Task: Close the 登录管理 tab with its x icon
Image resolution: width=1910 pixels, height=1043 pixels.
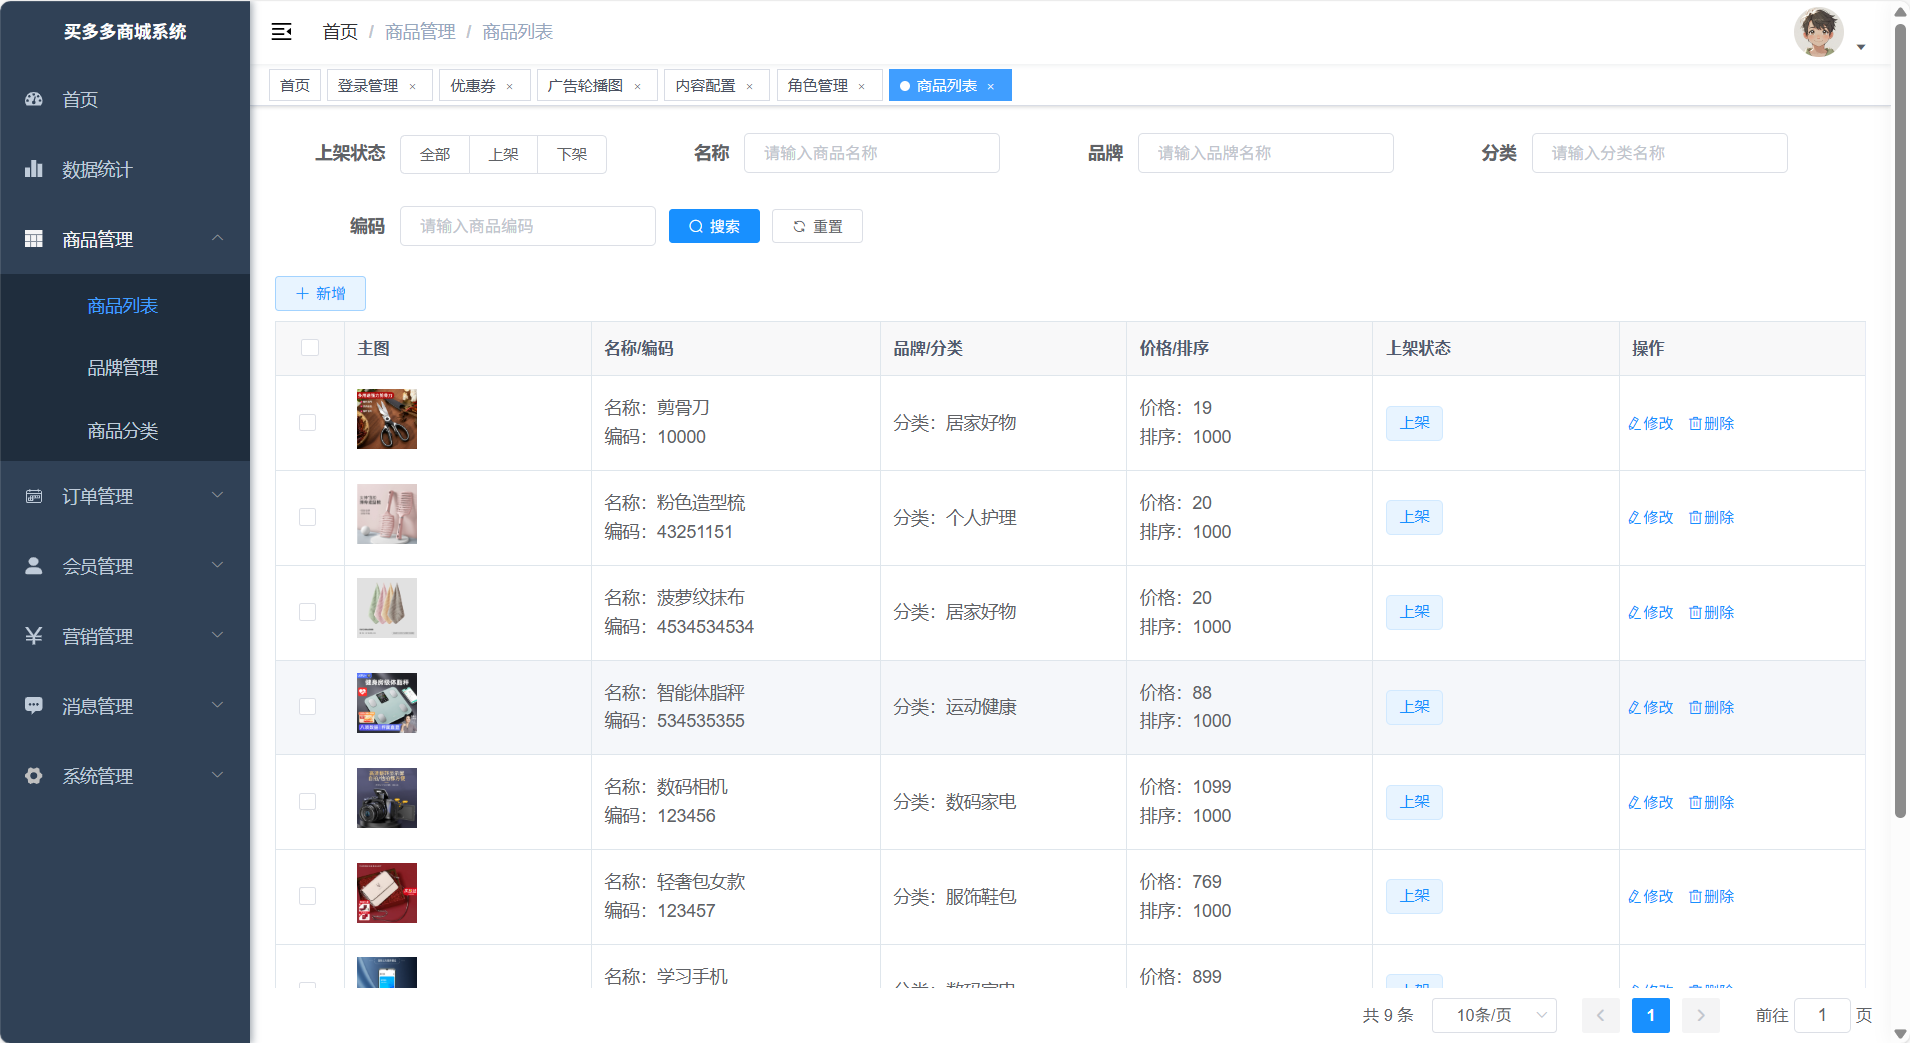Action: click(x=412, y=87)
